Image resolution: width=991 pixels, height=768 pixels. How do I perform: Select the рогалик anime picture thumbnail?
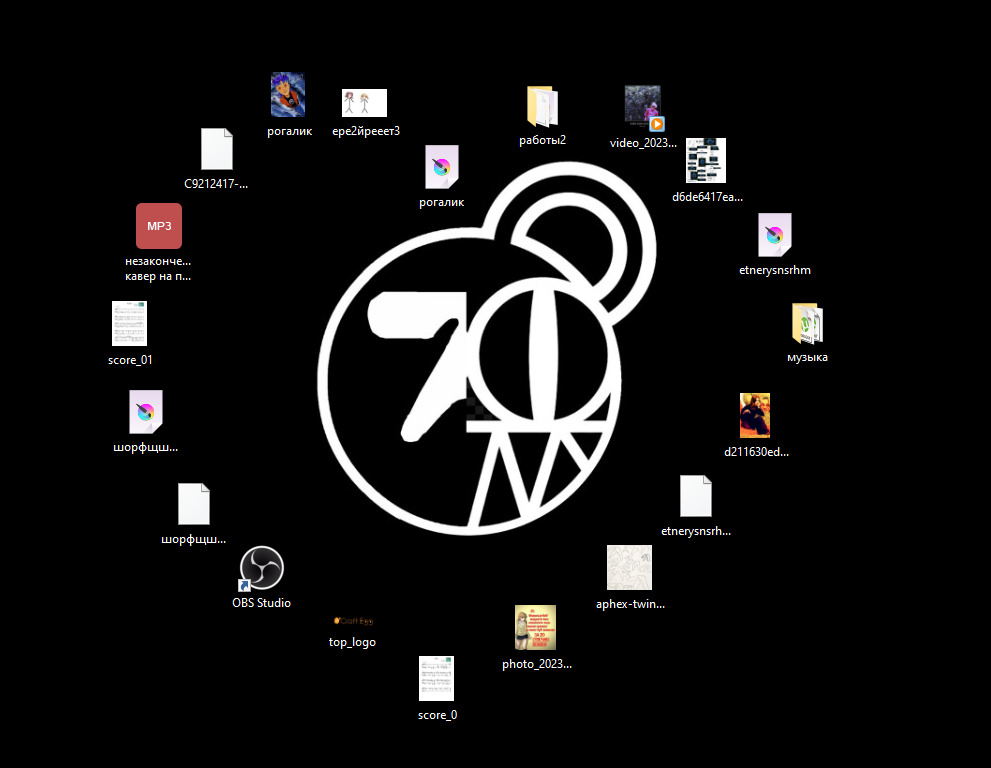point(288,95)
